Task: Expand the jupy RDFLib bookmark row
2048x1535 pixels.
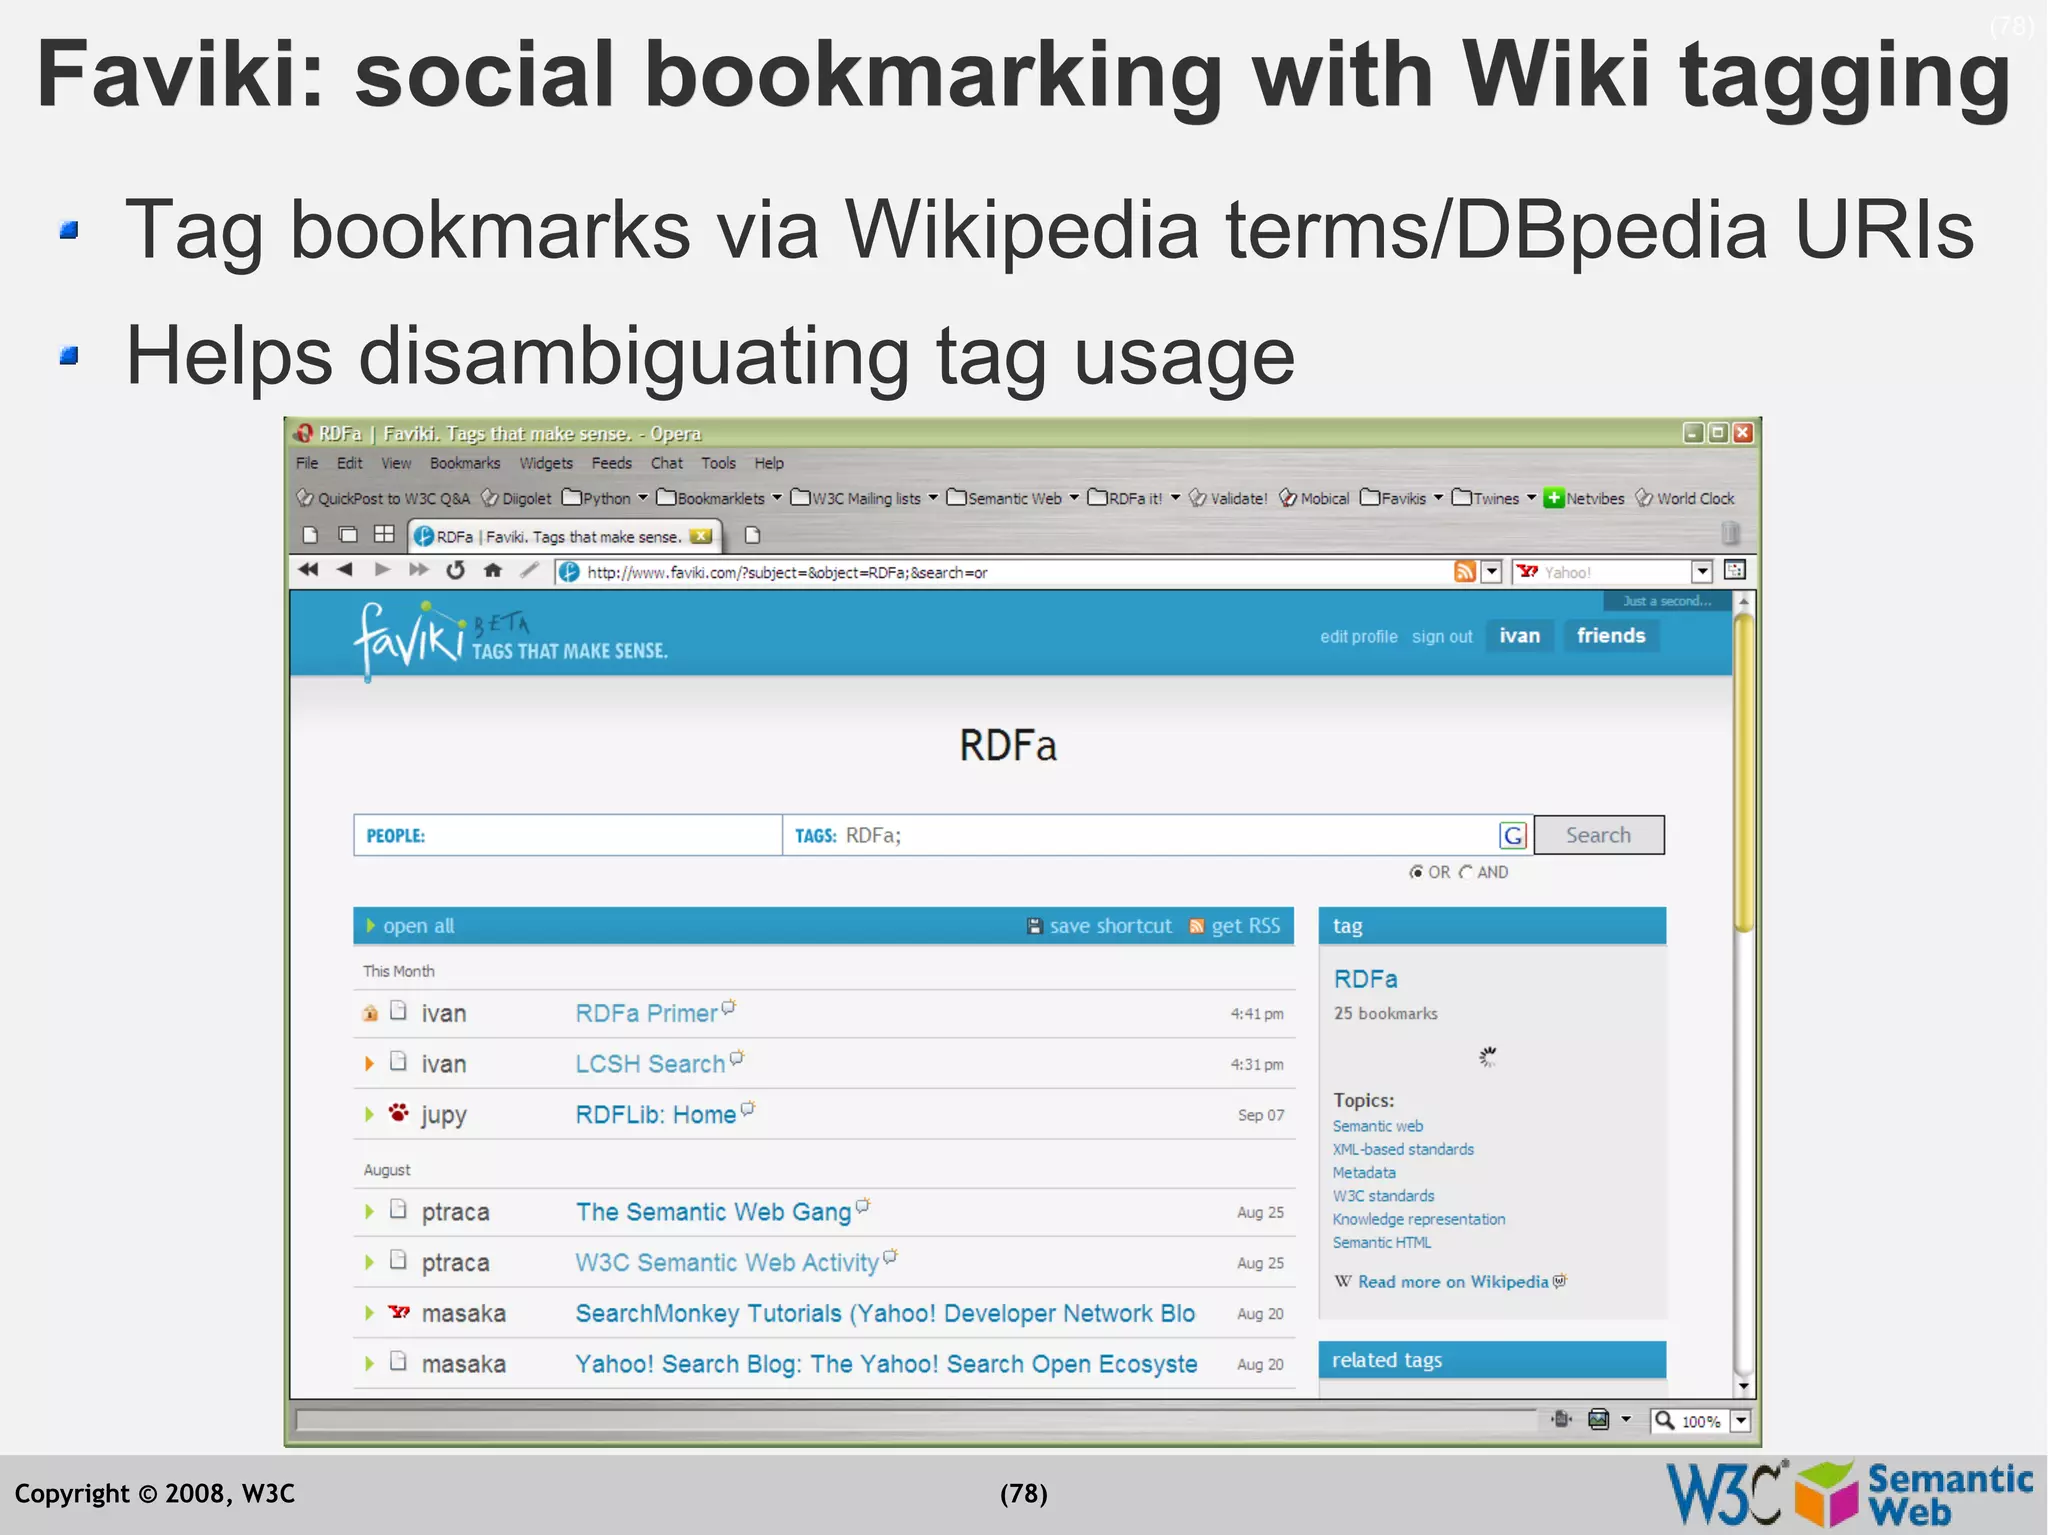Action: tap(369, 1114)
